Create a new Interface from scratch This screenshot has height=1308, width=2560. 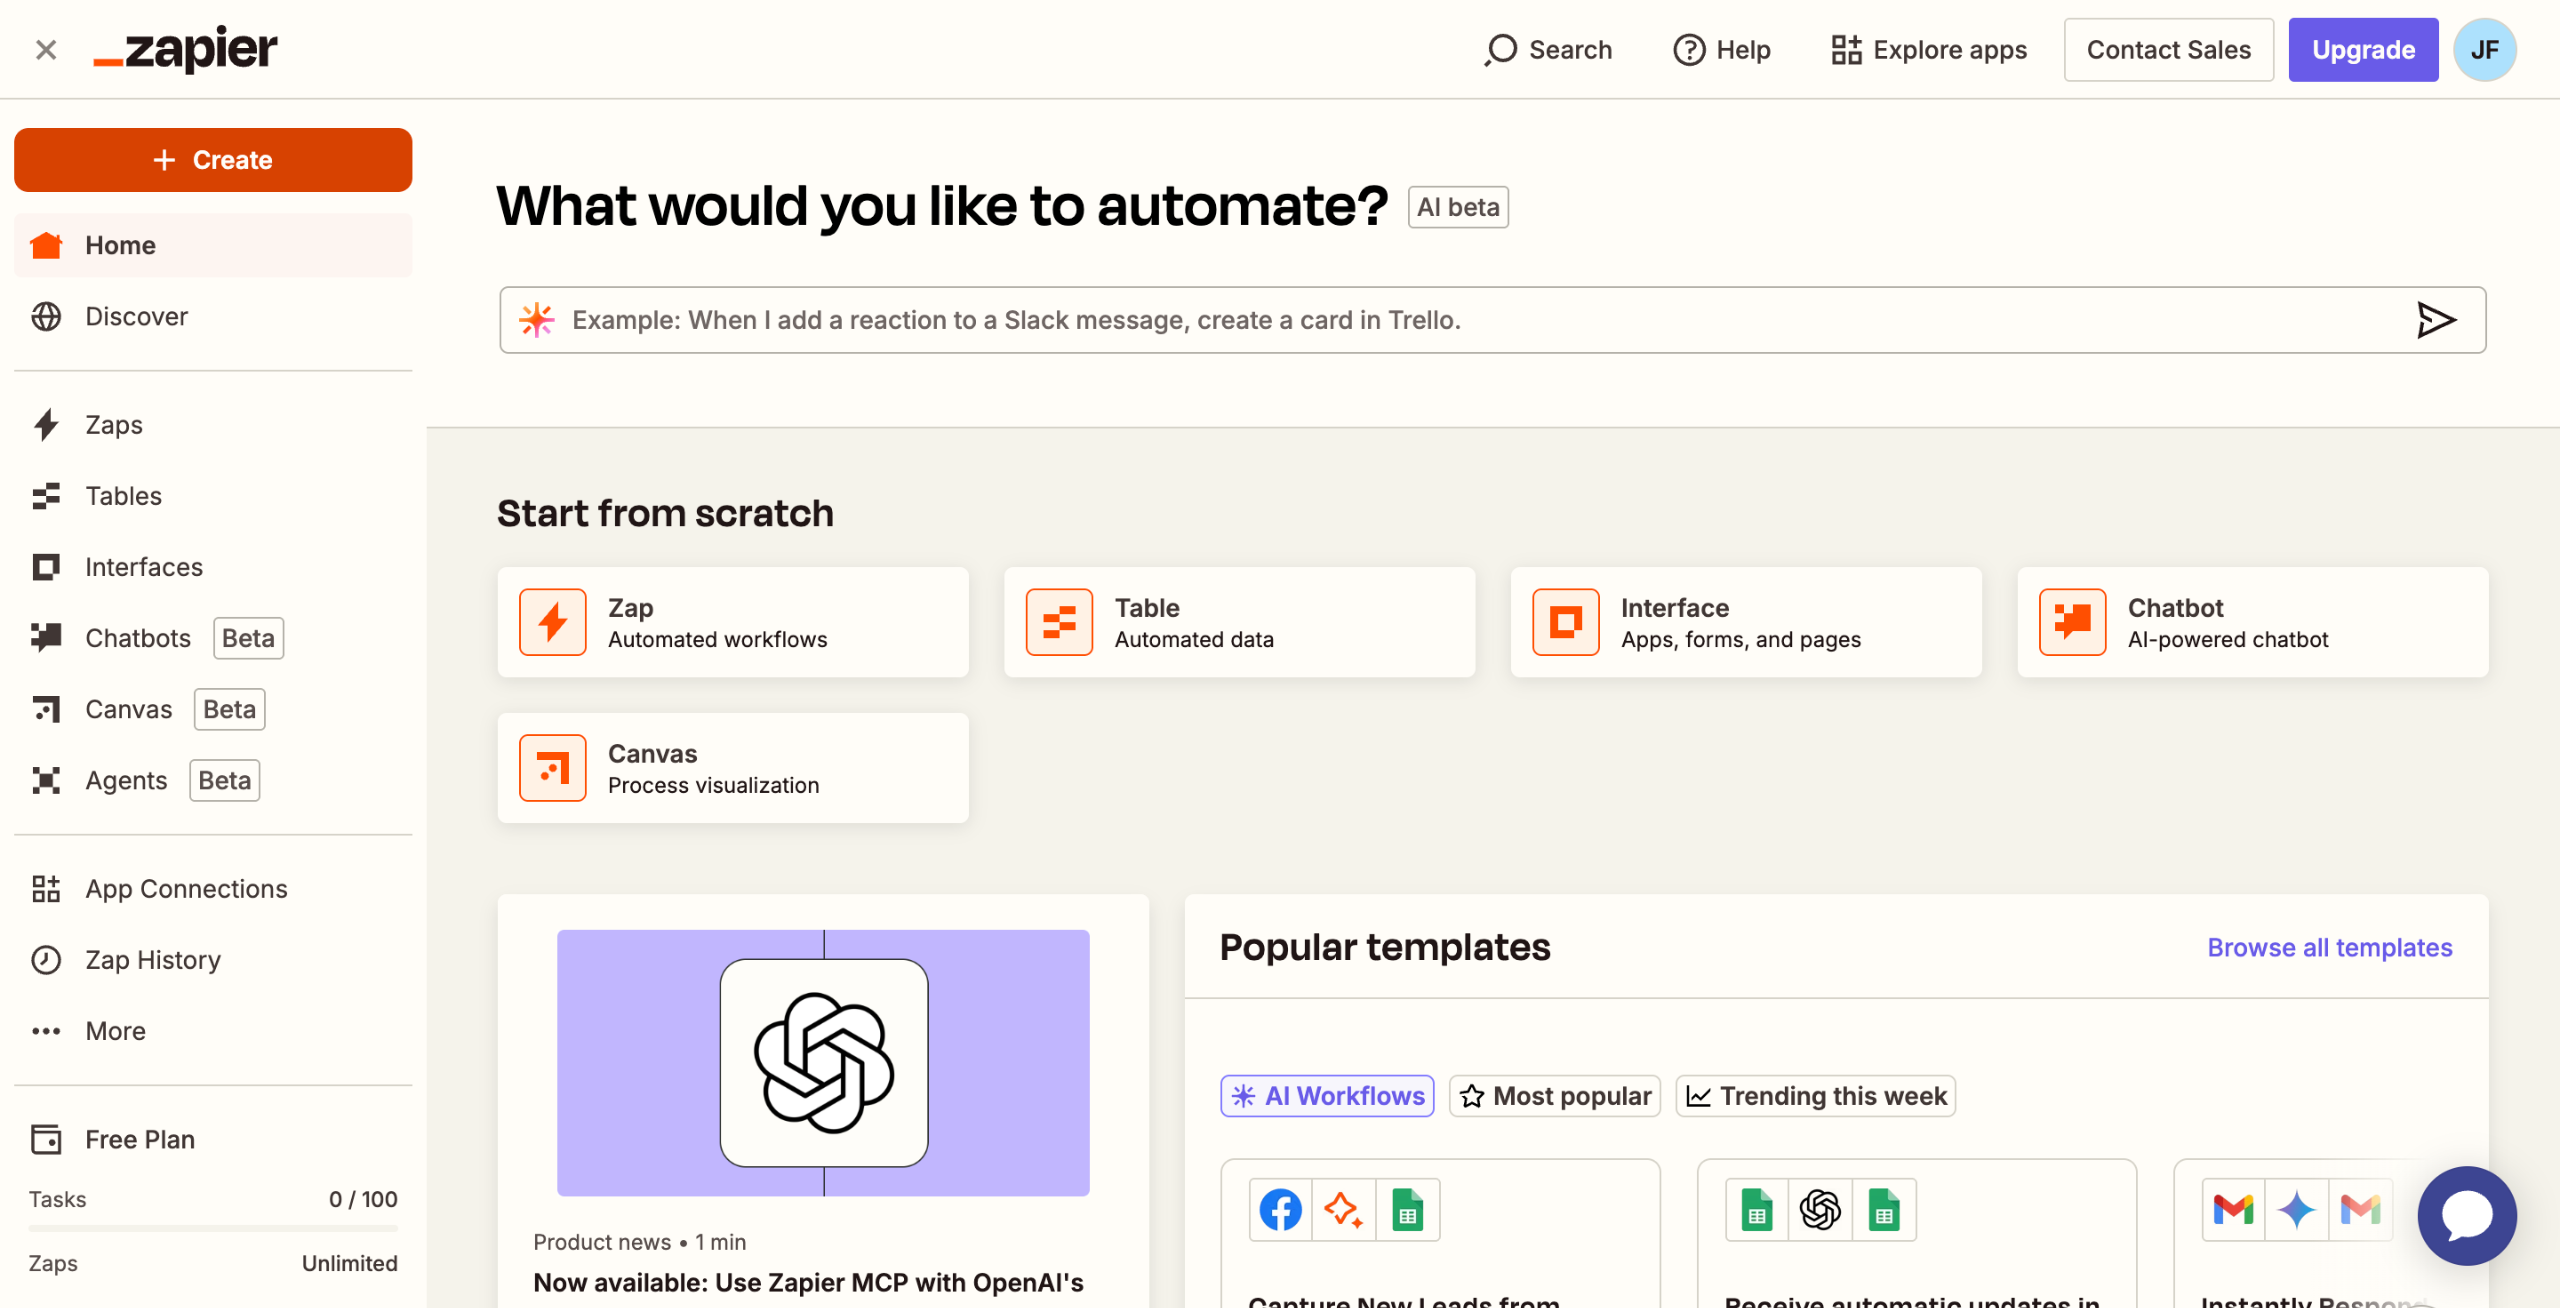pos(1746,622)
